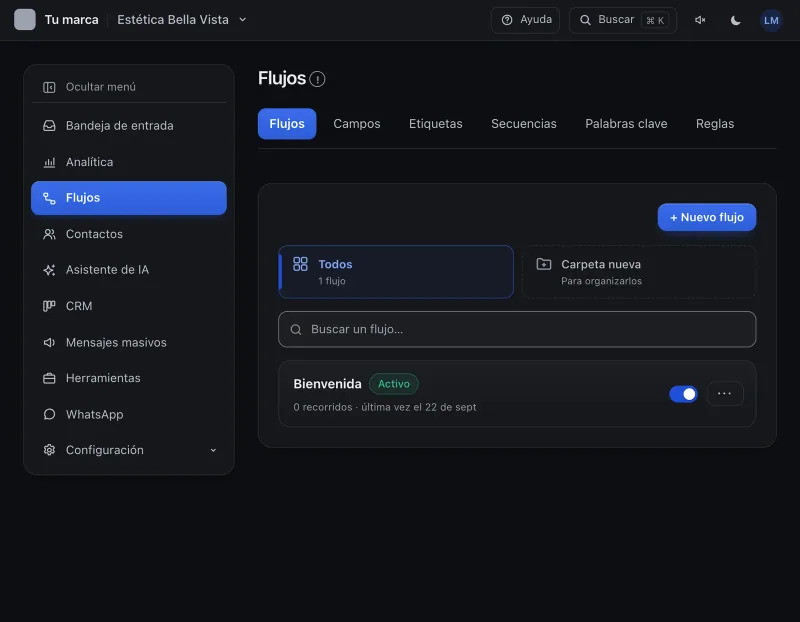Viewport: 800px width, 622px height.
Task: Collapse sidebar with Ocultar menú
Action: coord(129,87)
